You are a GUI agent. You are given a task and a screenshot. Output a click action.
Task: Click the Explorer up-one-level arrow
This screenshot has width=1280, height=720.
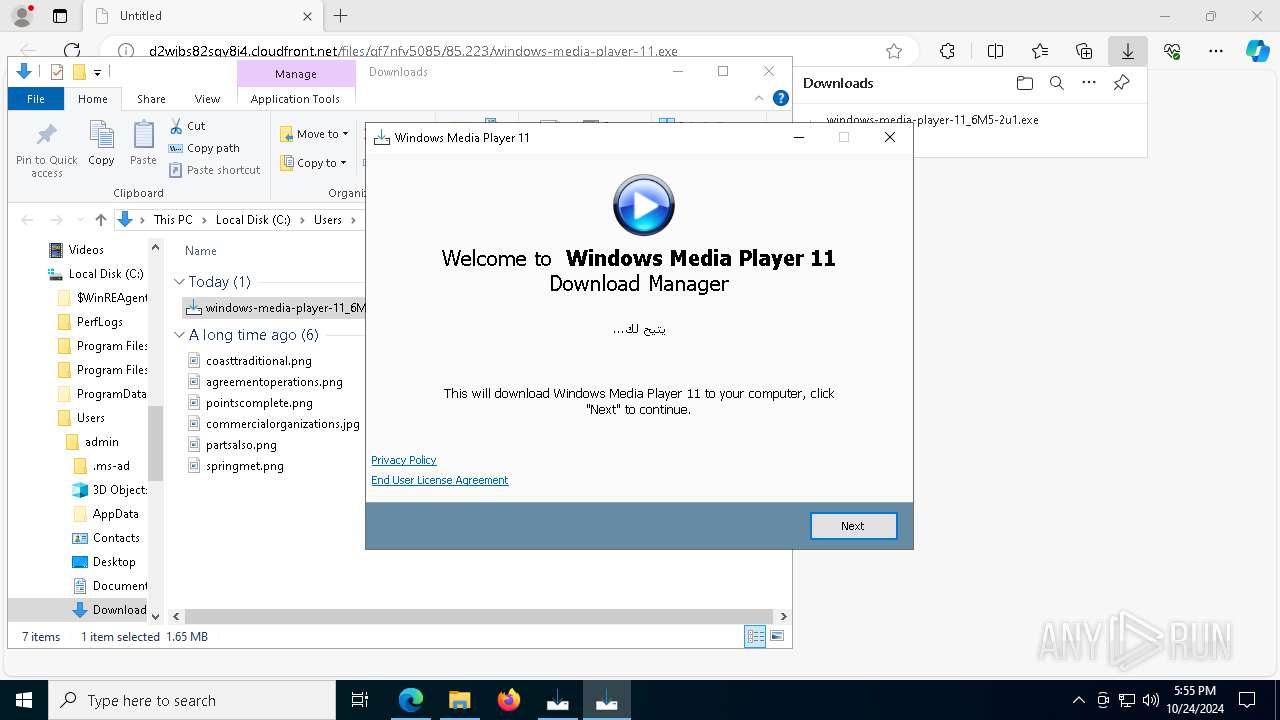coord(100,220)
